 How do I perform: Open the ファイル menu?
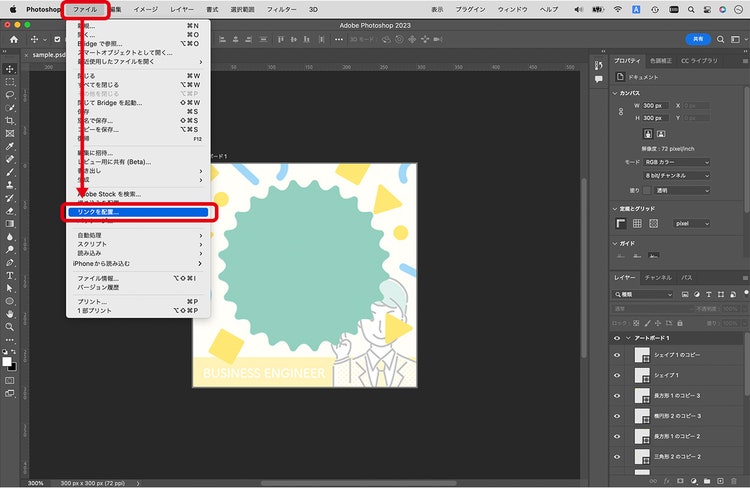coord(85,9)
